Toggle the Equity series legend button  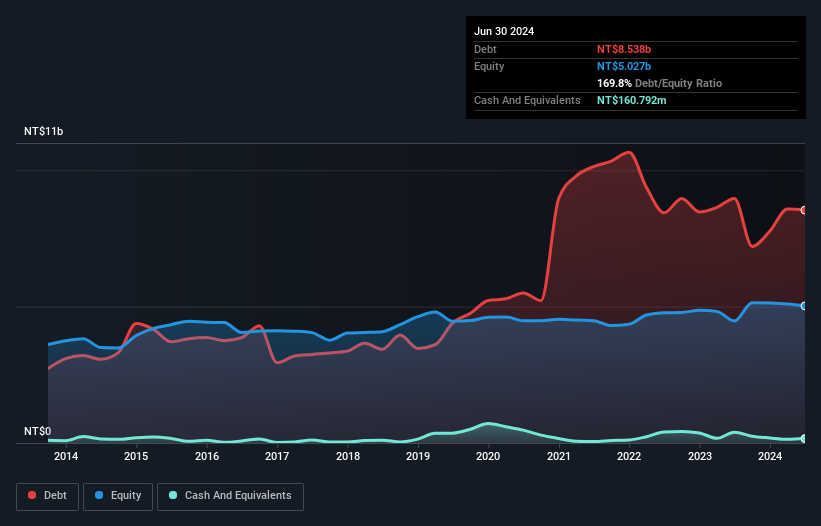click(118, 496)
